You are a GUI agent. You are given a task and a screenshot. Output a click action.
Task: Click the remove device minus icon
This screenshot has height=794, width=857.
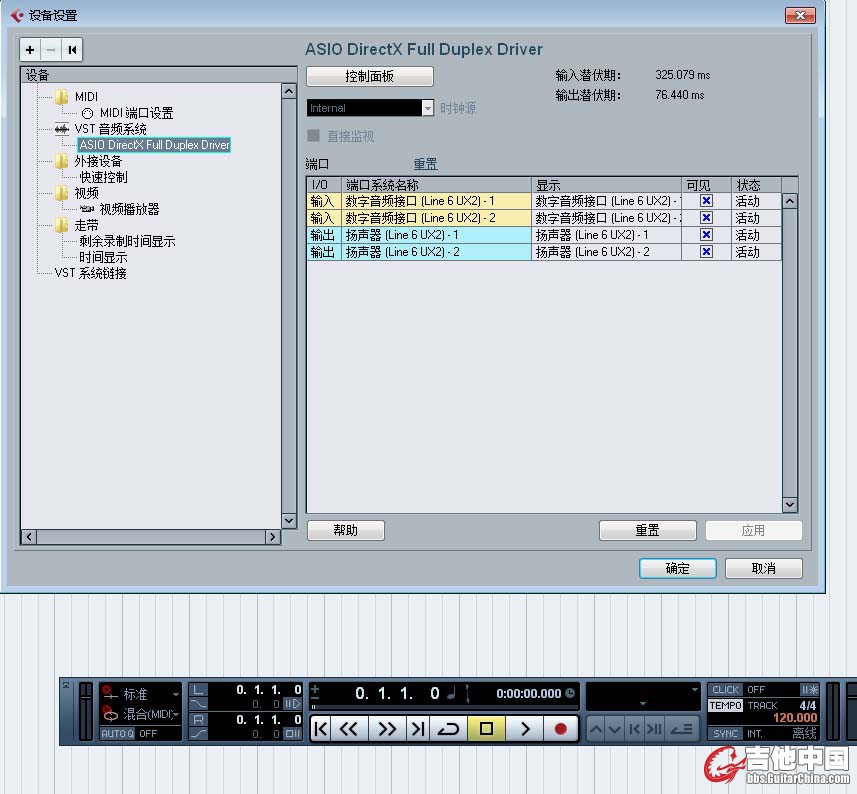(x=51, y=50)
